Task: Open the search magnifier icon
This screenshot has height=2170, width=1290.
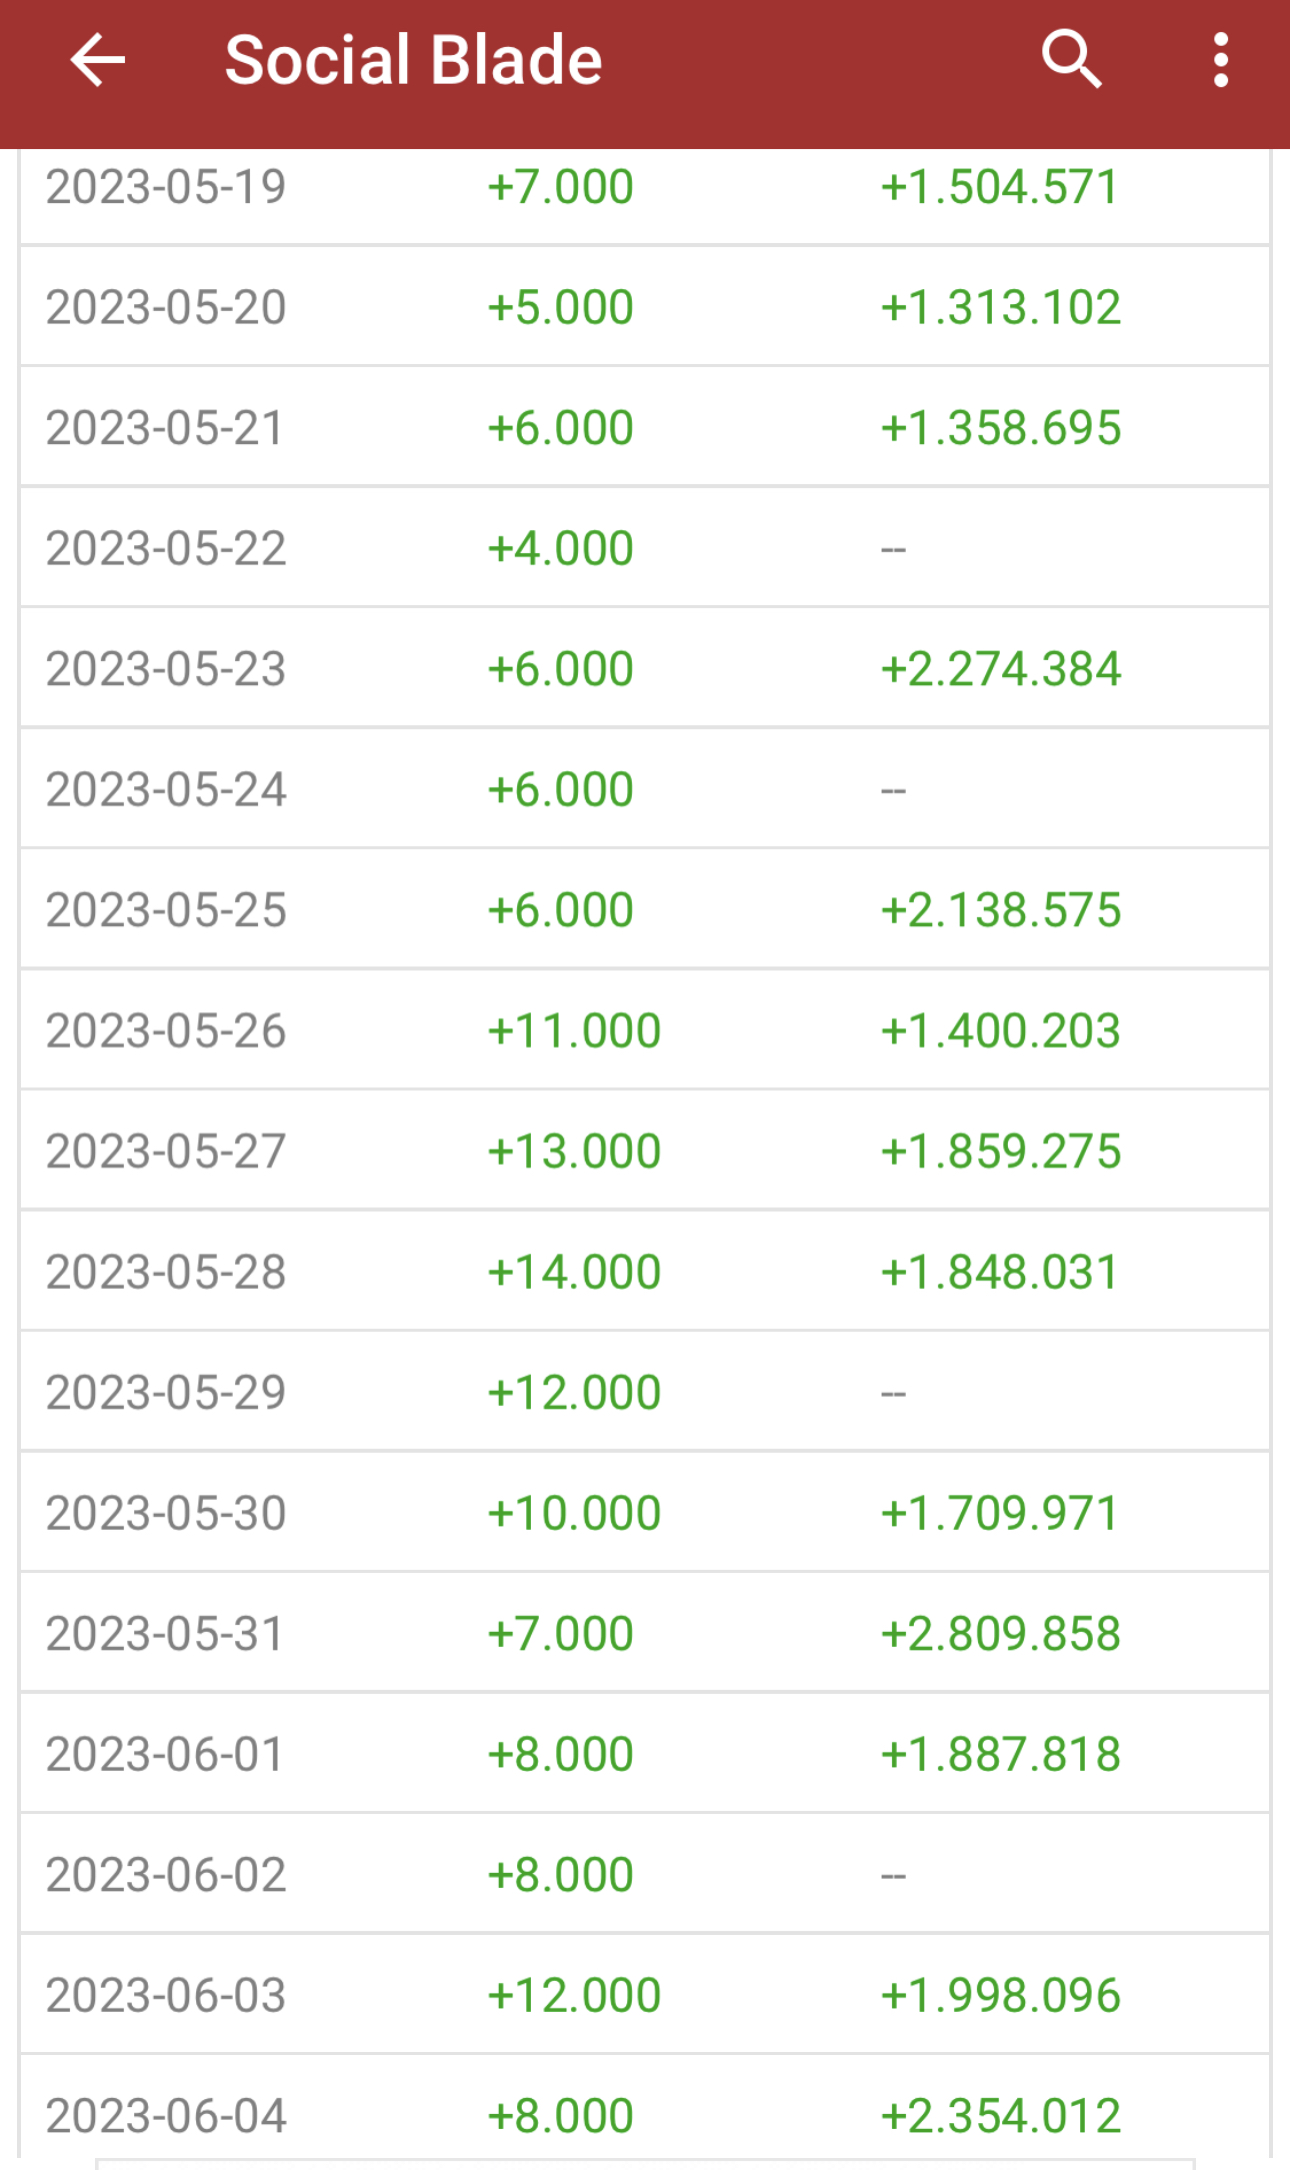Action: (x=1072, y=60)
